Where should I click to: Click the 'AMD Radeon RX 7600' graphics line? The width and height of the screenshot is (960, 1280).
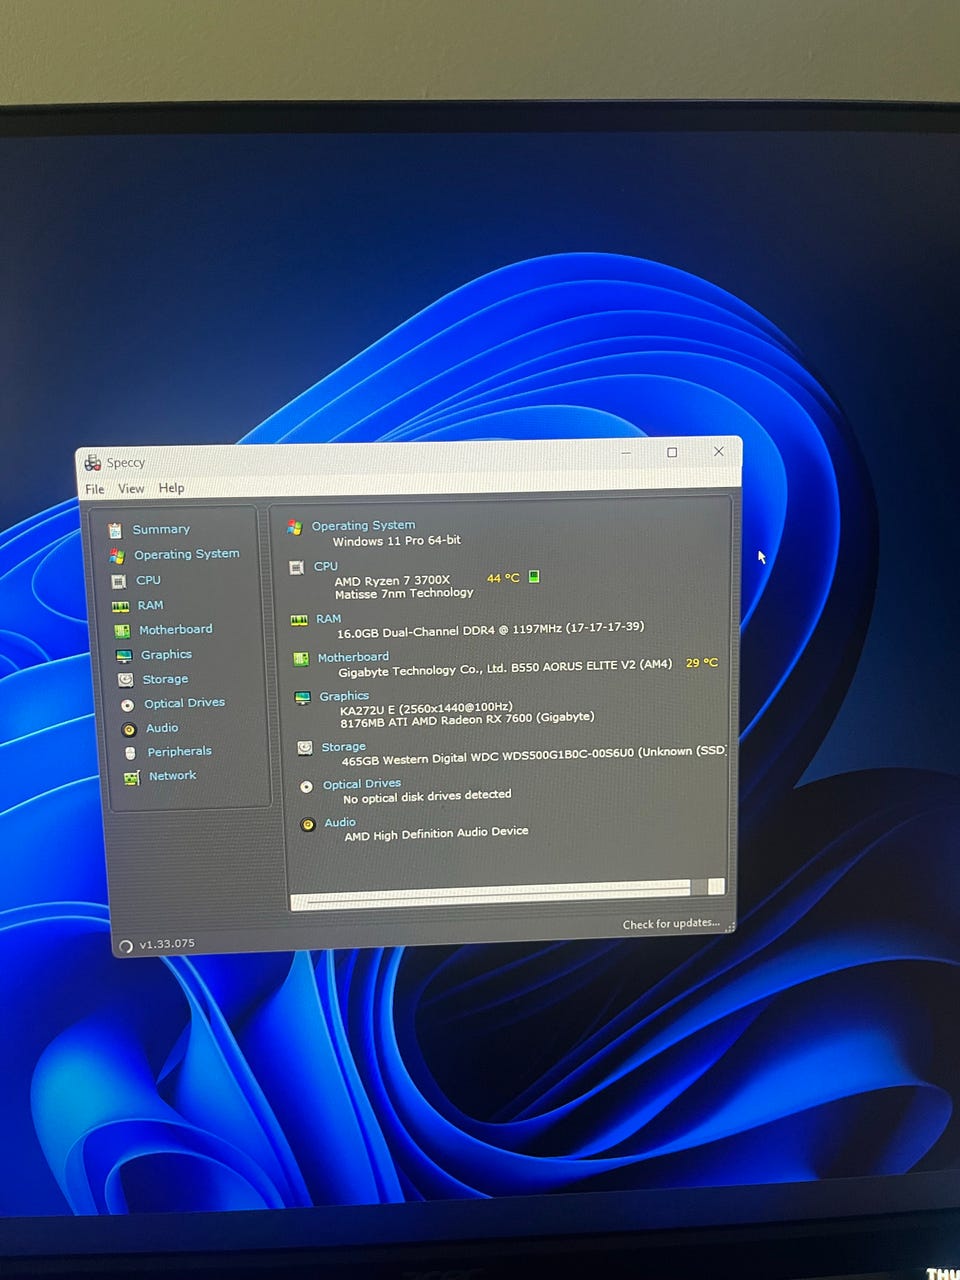pyautogui.click(x=467, y=719)
